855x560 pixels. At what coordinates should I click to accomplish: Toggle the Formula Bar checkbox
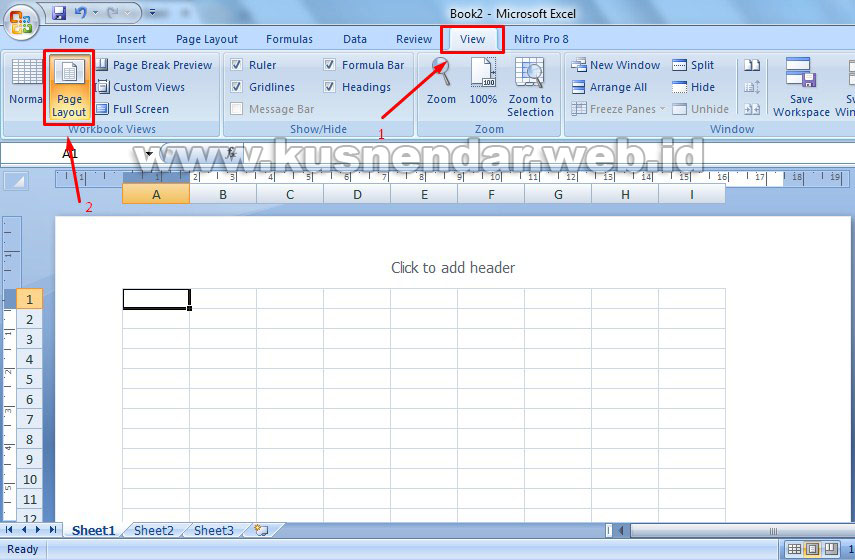pos(329,65)
